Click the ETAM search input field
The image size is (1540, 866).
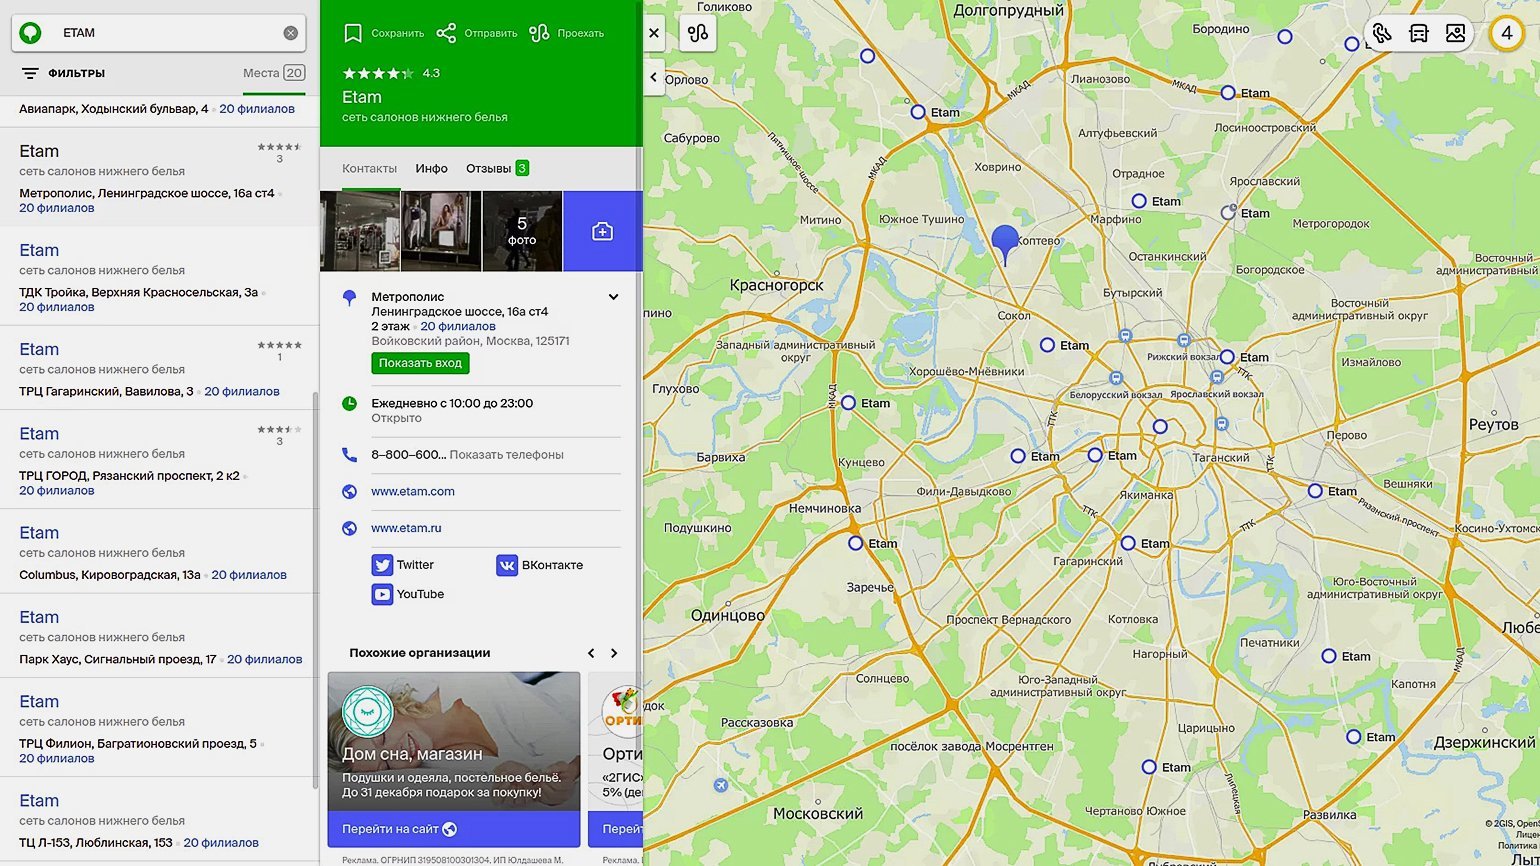165,33
